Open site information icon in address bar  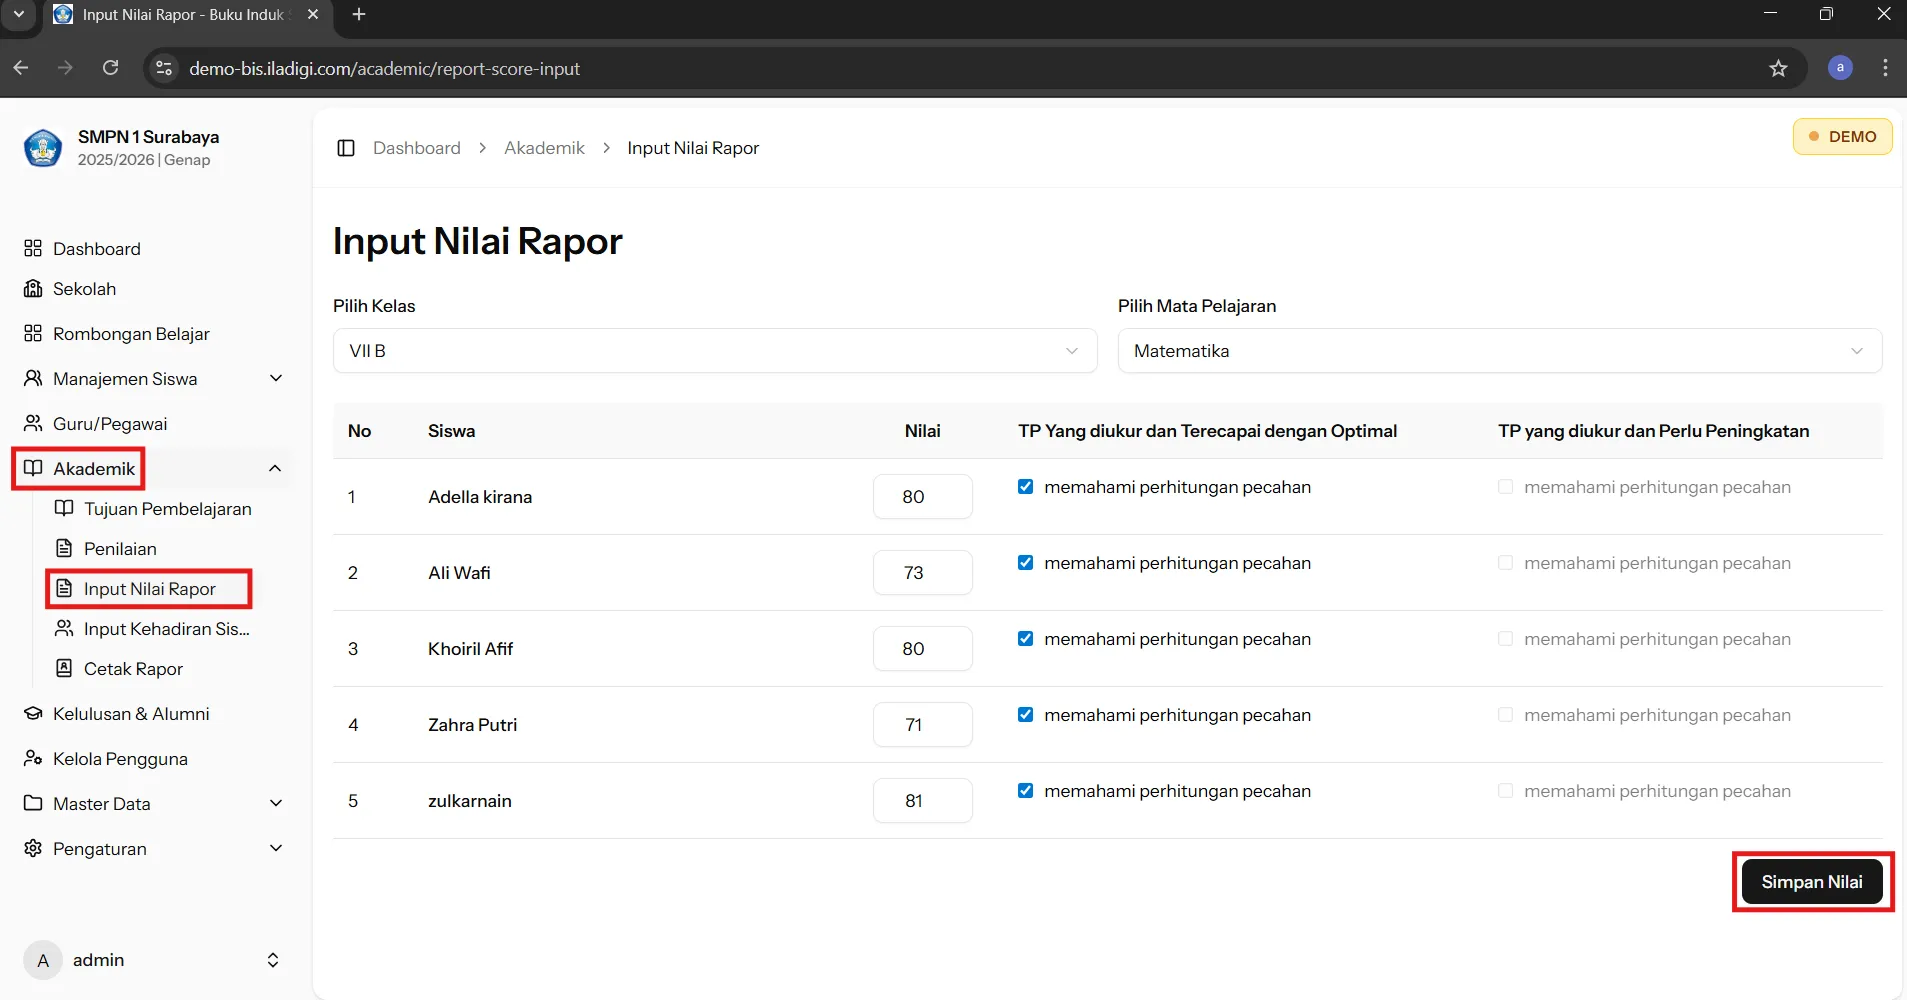click(164, 68)
